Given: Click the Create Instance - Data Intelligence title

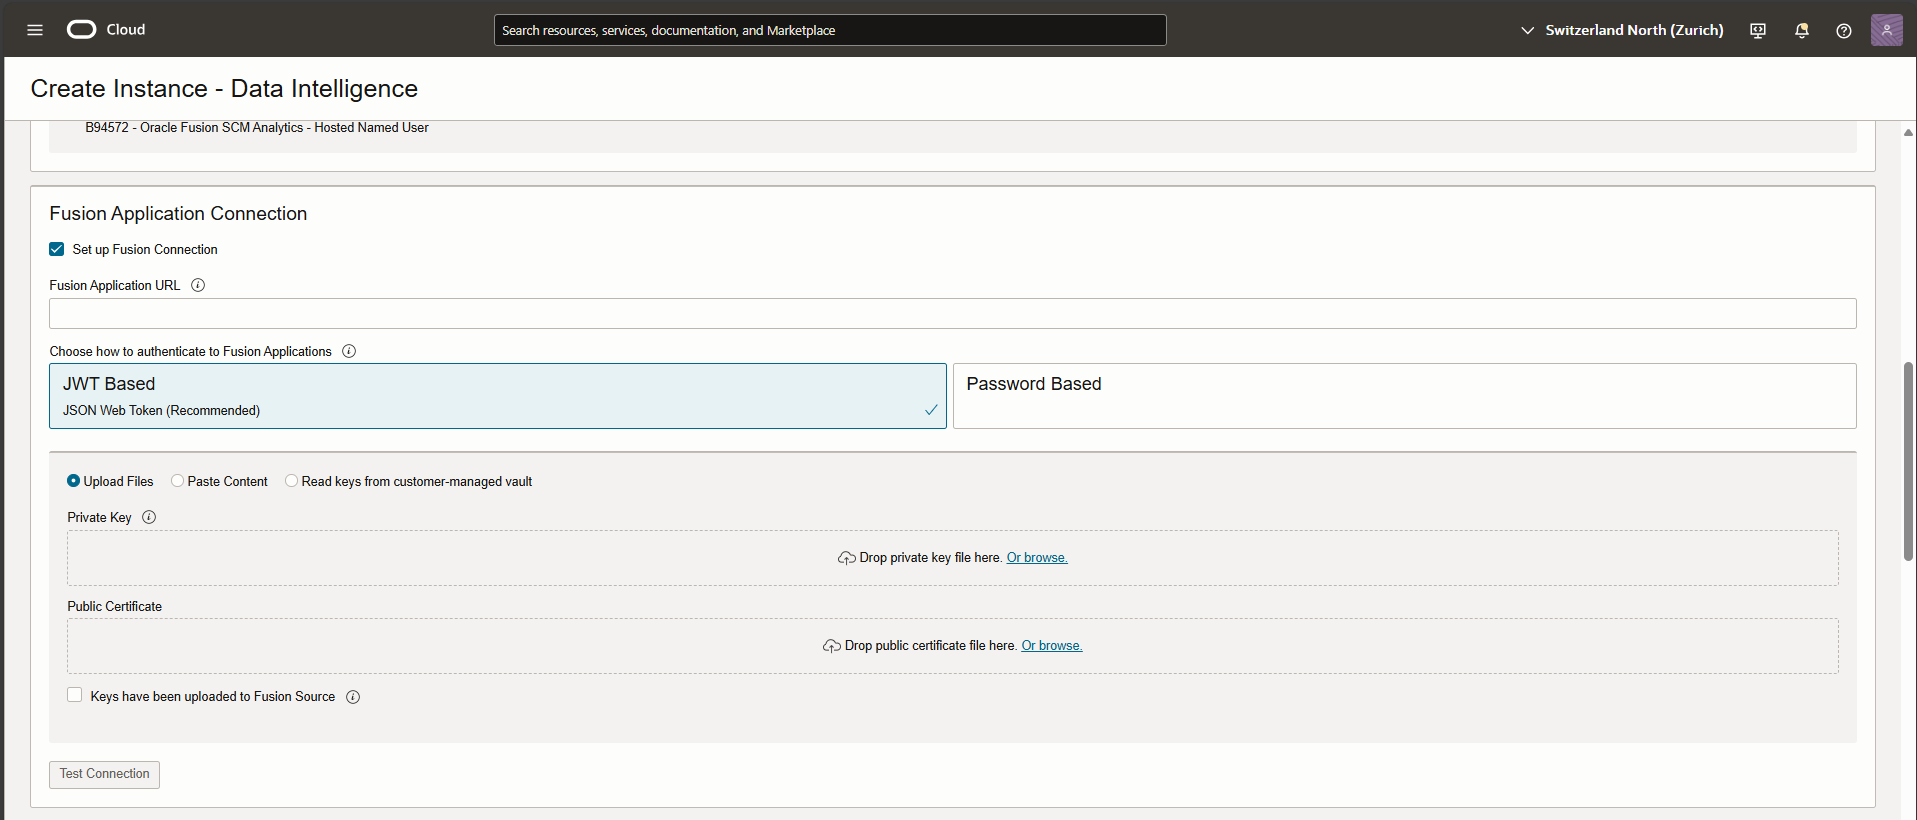Looking at the screenshot, I should click(x=224, y=89).
